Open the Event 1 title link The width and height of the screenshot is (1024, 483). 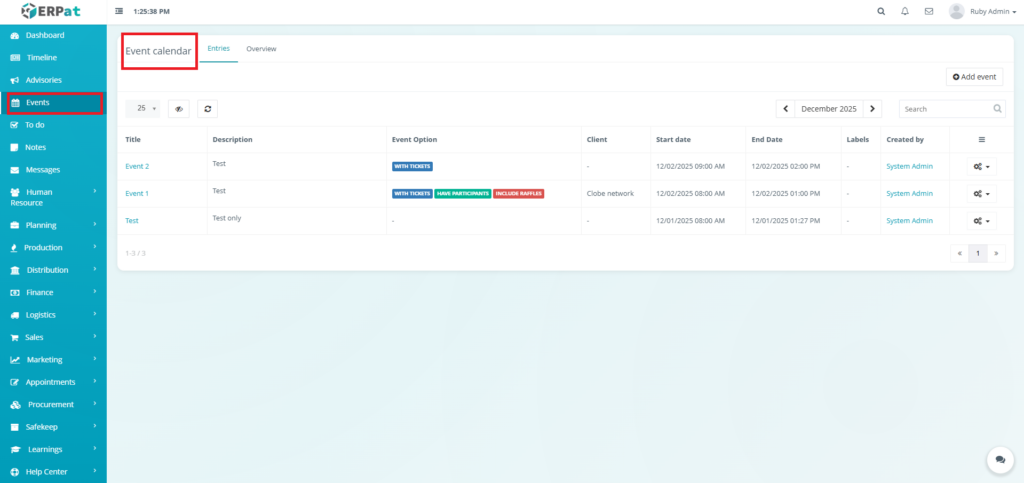tap(137, 193)
